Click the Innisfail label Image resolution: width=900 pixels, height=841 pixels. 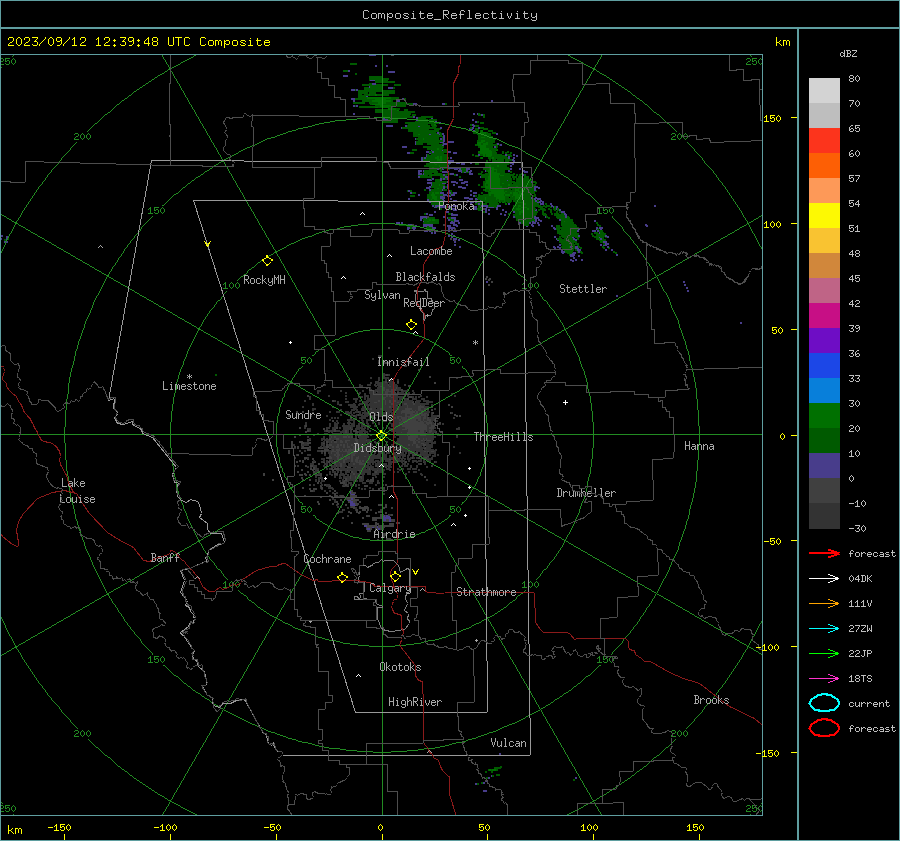pos(403,362)
